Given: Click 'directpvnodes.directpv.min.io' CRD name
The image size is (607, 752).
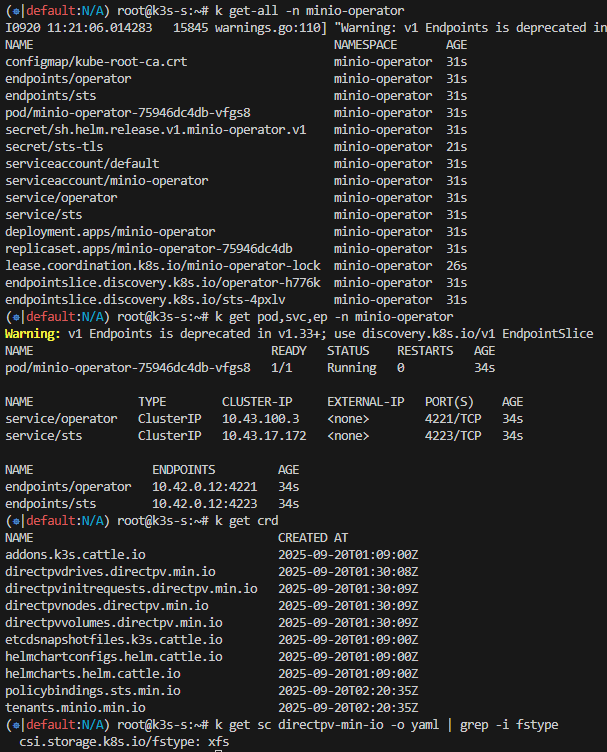Looking at the screenshot, I should coord(106,606).
